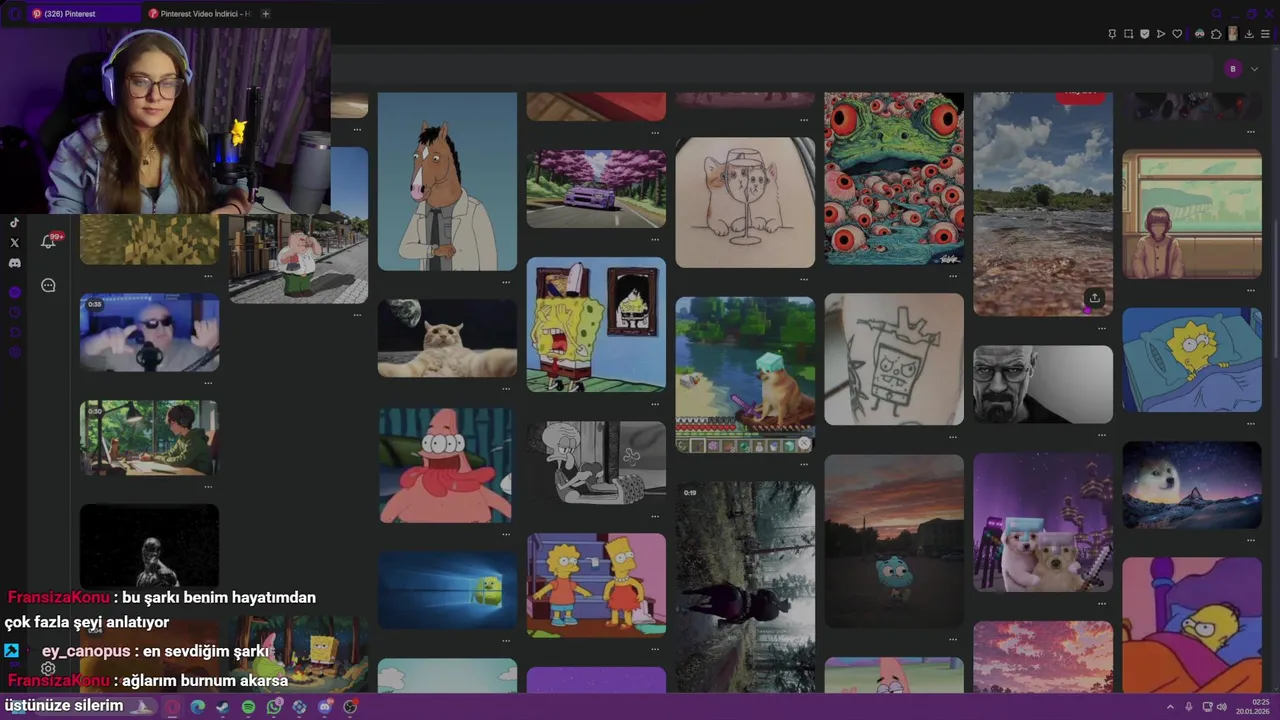1280x720 pixels.
Task: Open more options under the BoJack Horseman pin
Action: click(x=507, y=281)
